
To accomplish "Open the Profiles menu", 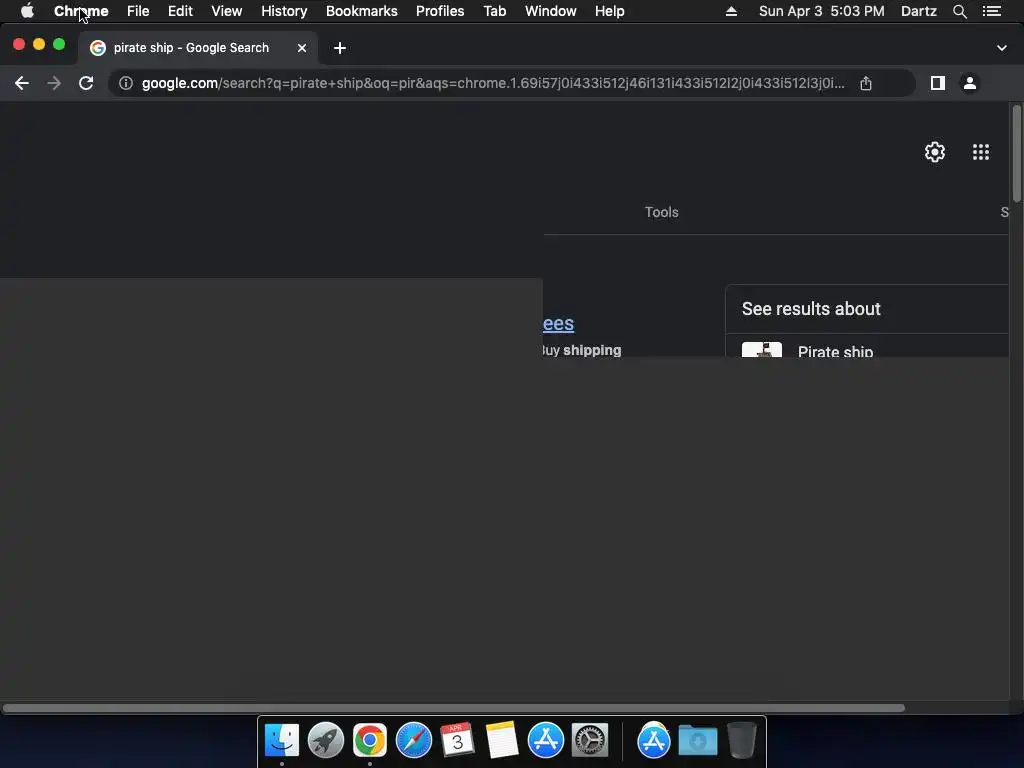I will (x=440, y=11).
